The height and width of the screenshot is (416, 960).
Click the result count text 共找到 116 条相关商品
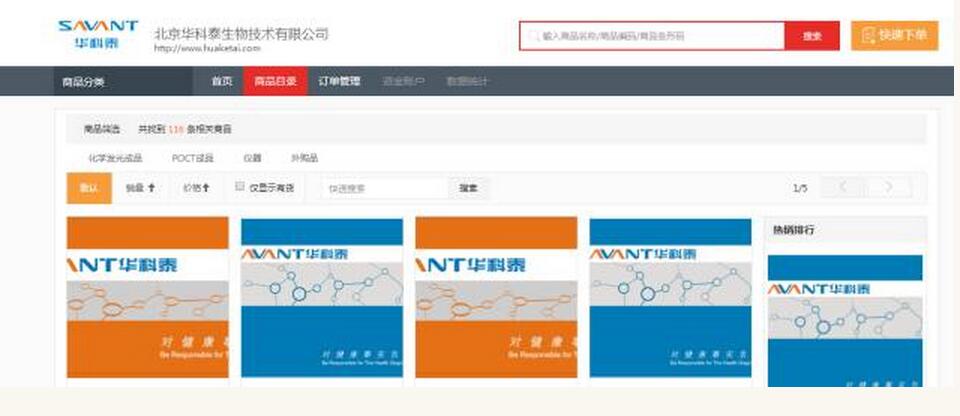click(x=184, y=129)
